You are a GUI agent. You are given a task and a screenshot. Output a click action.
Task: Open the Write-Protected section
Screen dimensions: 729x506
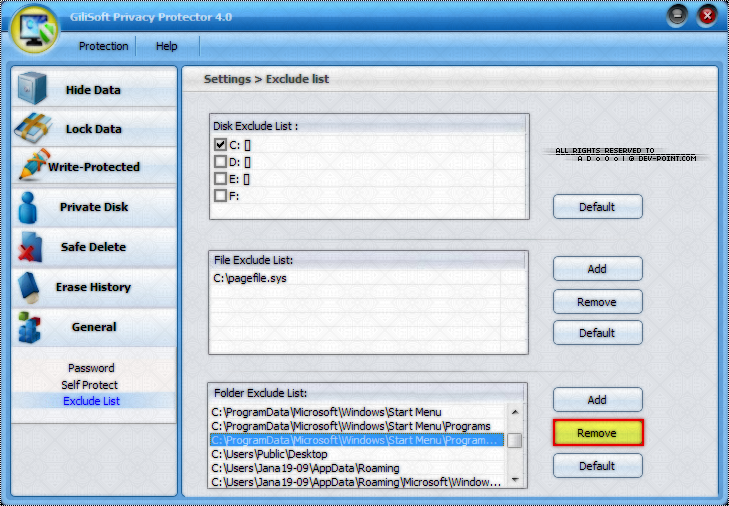[94, 166]
